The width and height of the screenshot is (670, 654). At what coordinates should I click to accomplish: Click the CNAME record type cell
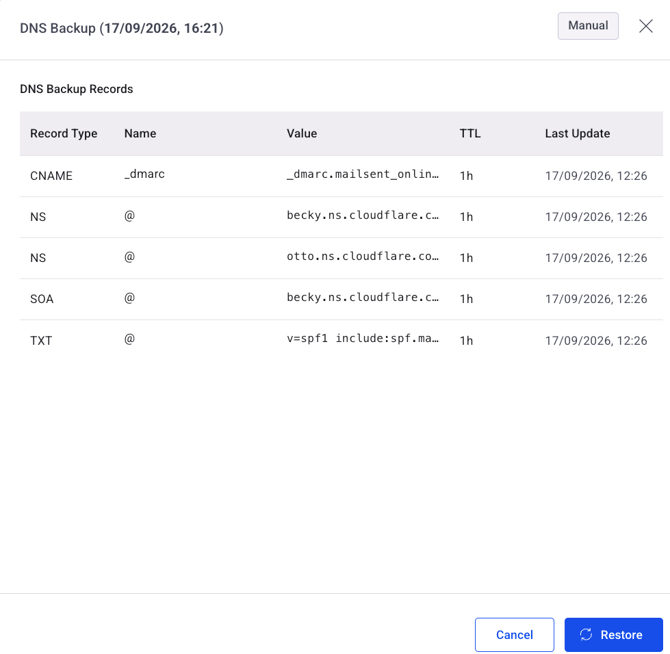[x=51, y=176]
